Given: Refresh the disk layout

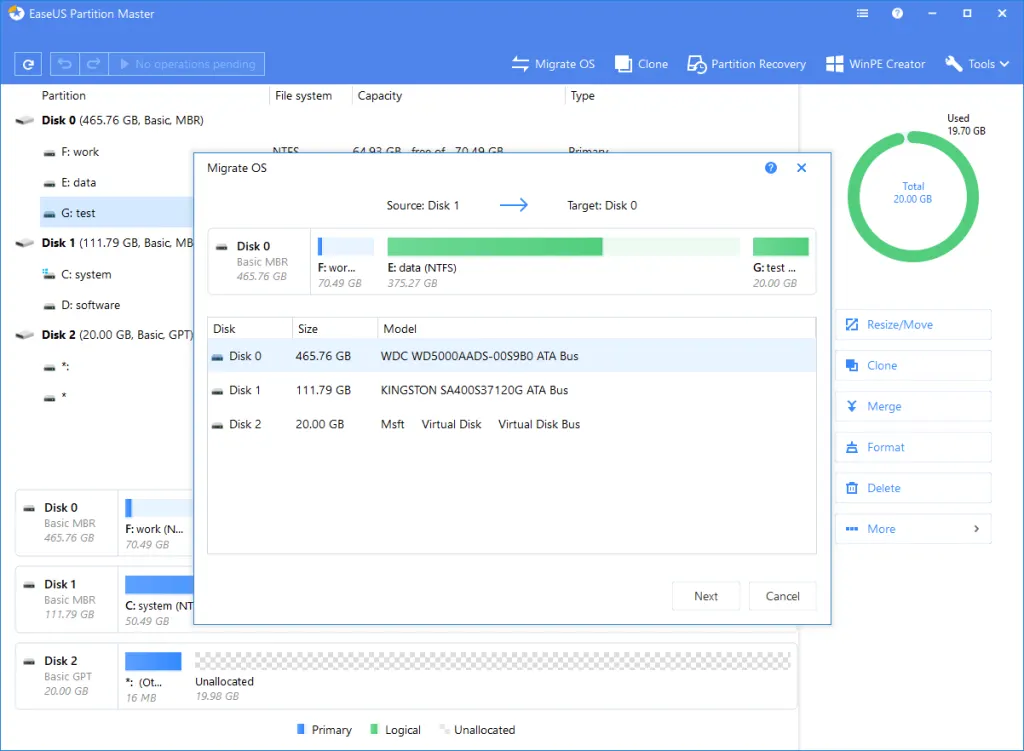Looking at the screenshot, I should (x=27, y=63).
